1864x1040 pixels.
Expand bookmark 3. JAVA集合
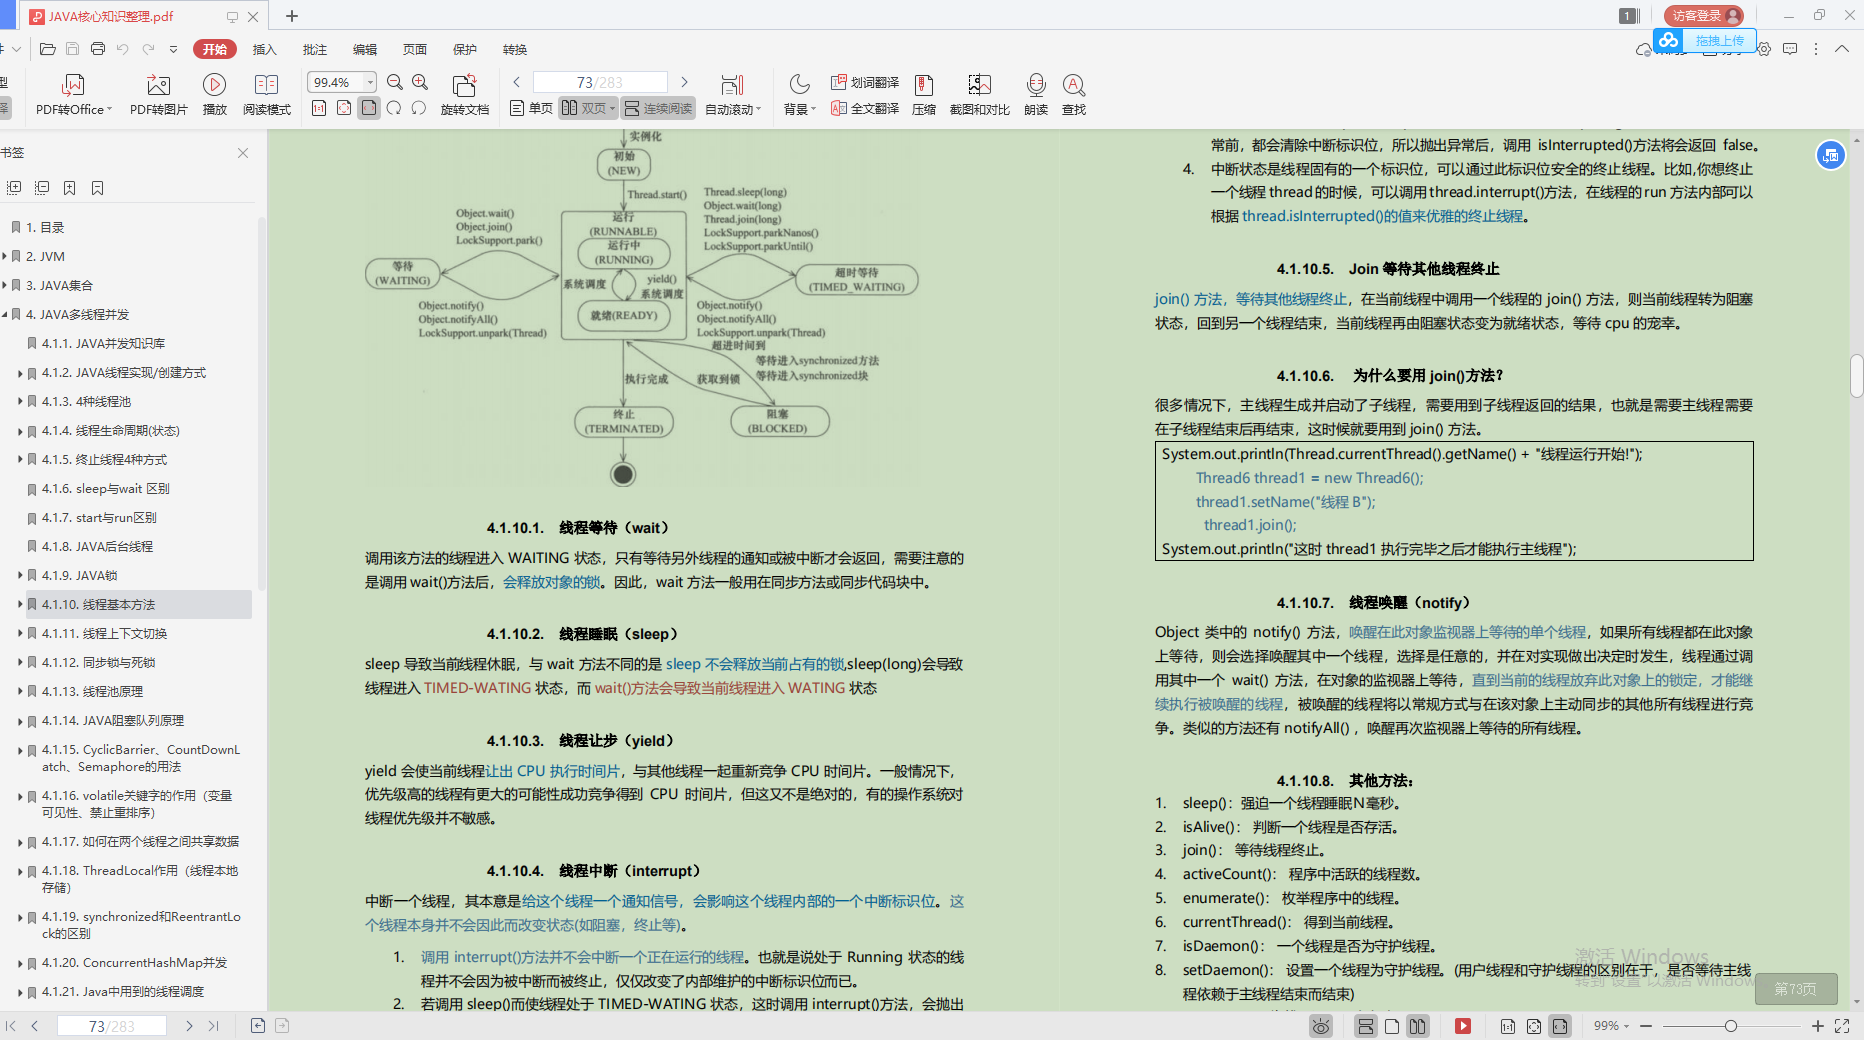[5, 286]
